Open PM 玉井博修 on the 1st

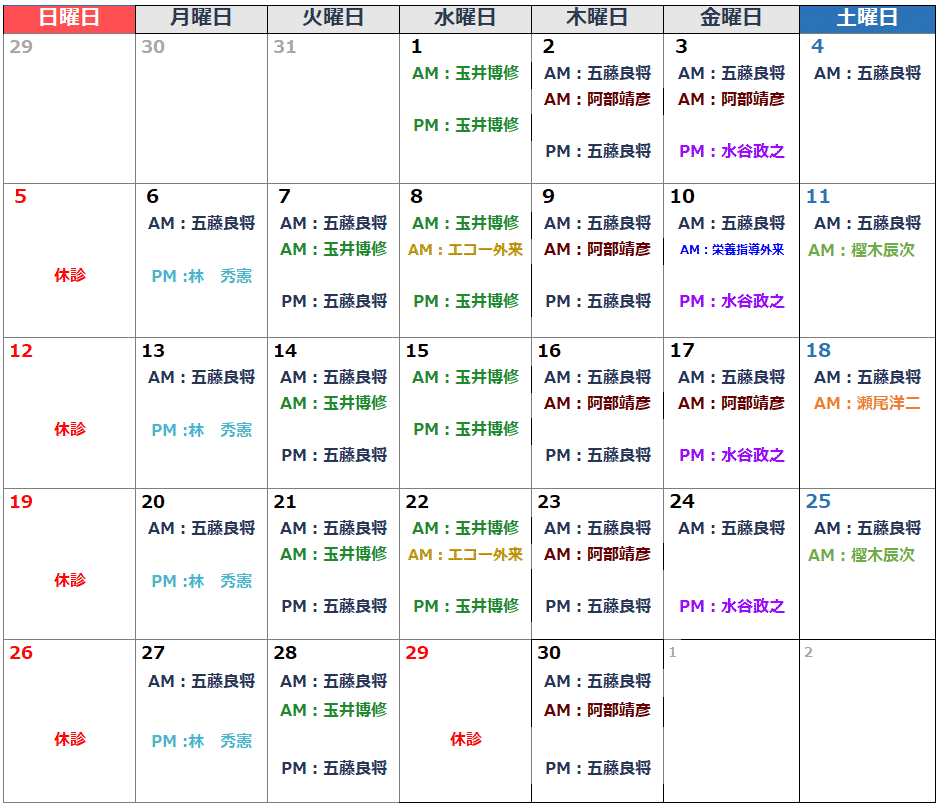pos(466,125)
